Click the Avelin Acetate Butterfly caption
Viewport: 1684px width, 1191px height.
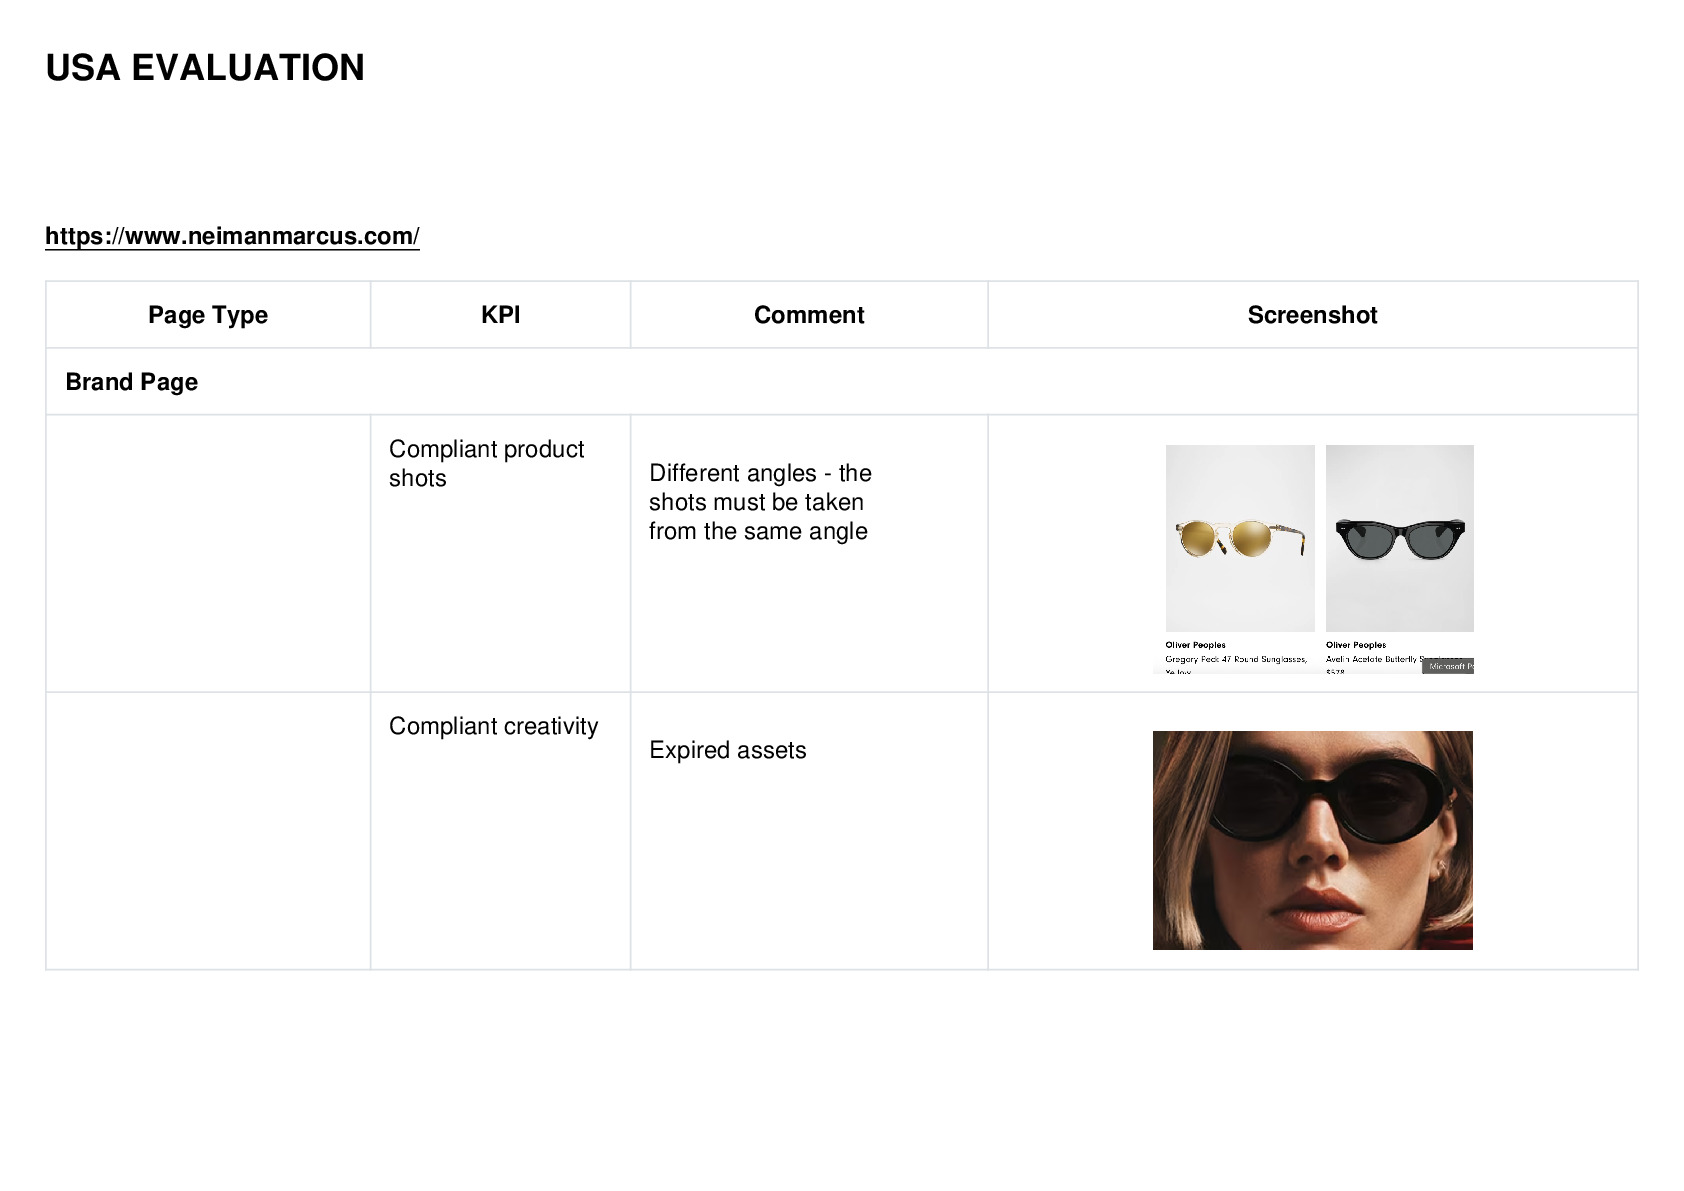click(x=1374, y=659)
